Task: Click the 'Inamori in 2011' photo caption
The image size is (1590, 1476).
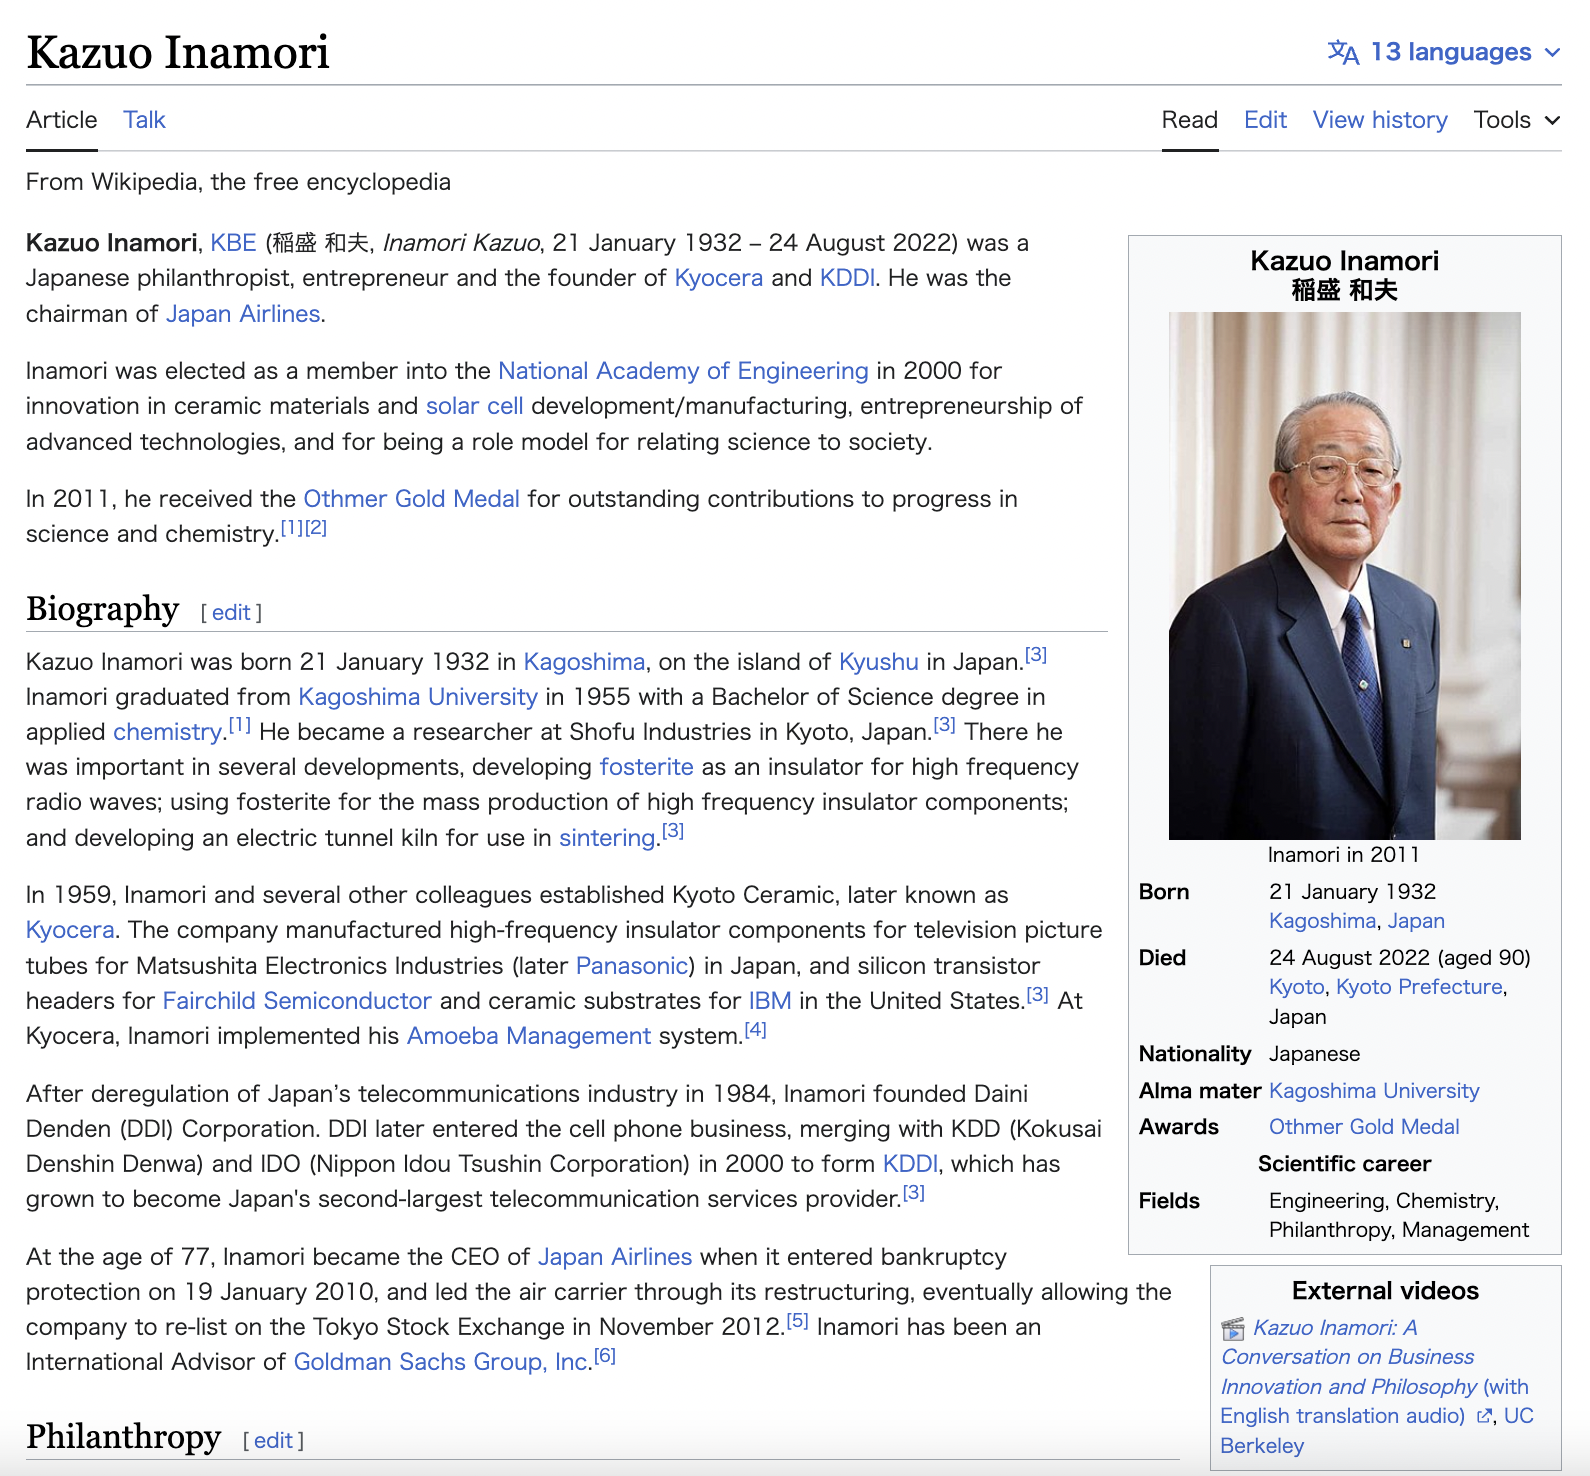Action: 1344,855
